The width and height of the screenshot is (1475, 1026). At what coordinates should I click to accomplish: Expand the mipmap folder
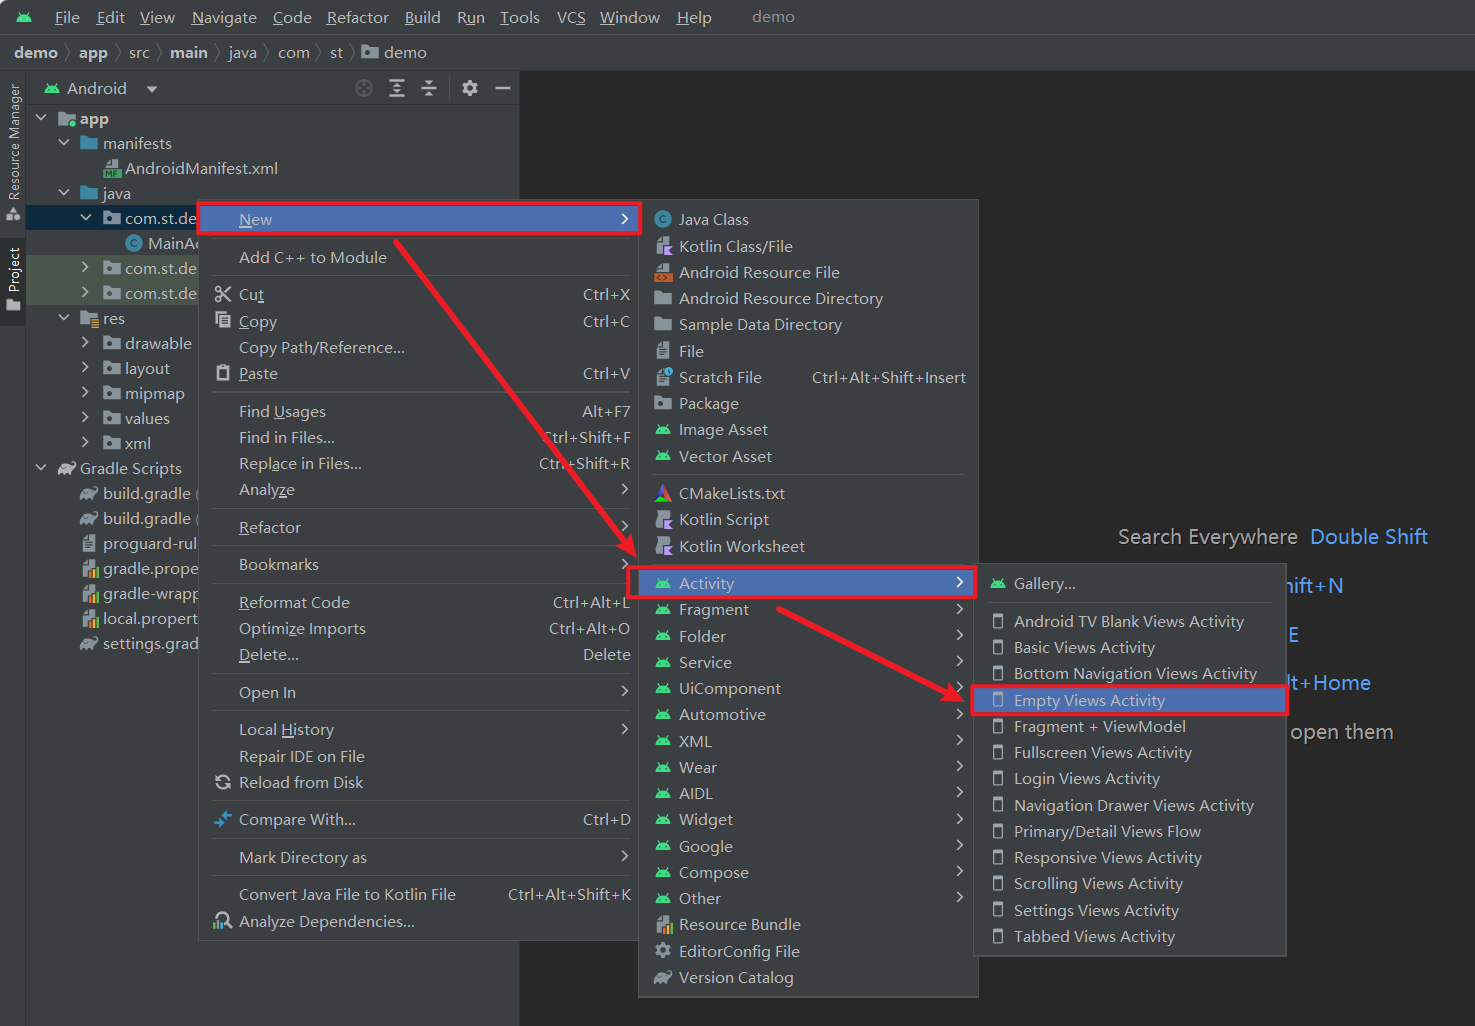click(85, 393)
